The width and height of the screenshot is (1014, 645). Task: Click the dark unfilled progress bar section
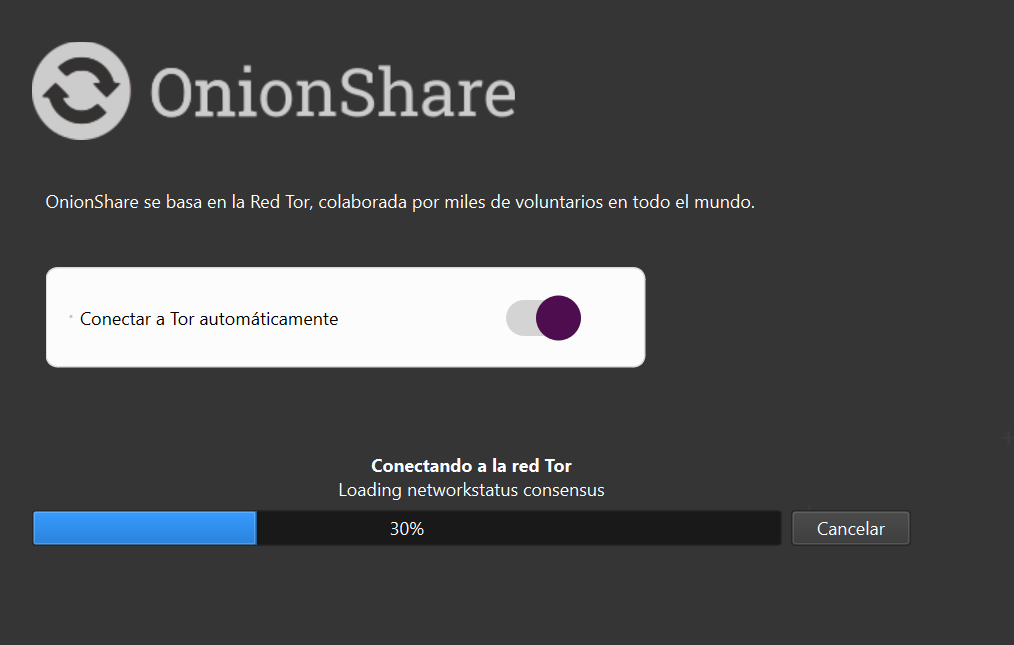(x=600, y=528)
